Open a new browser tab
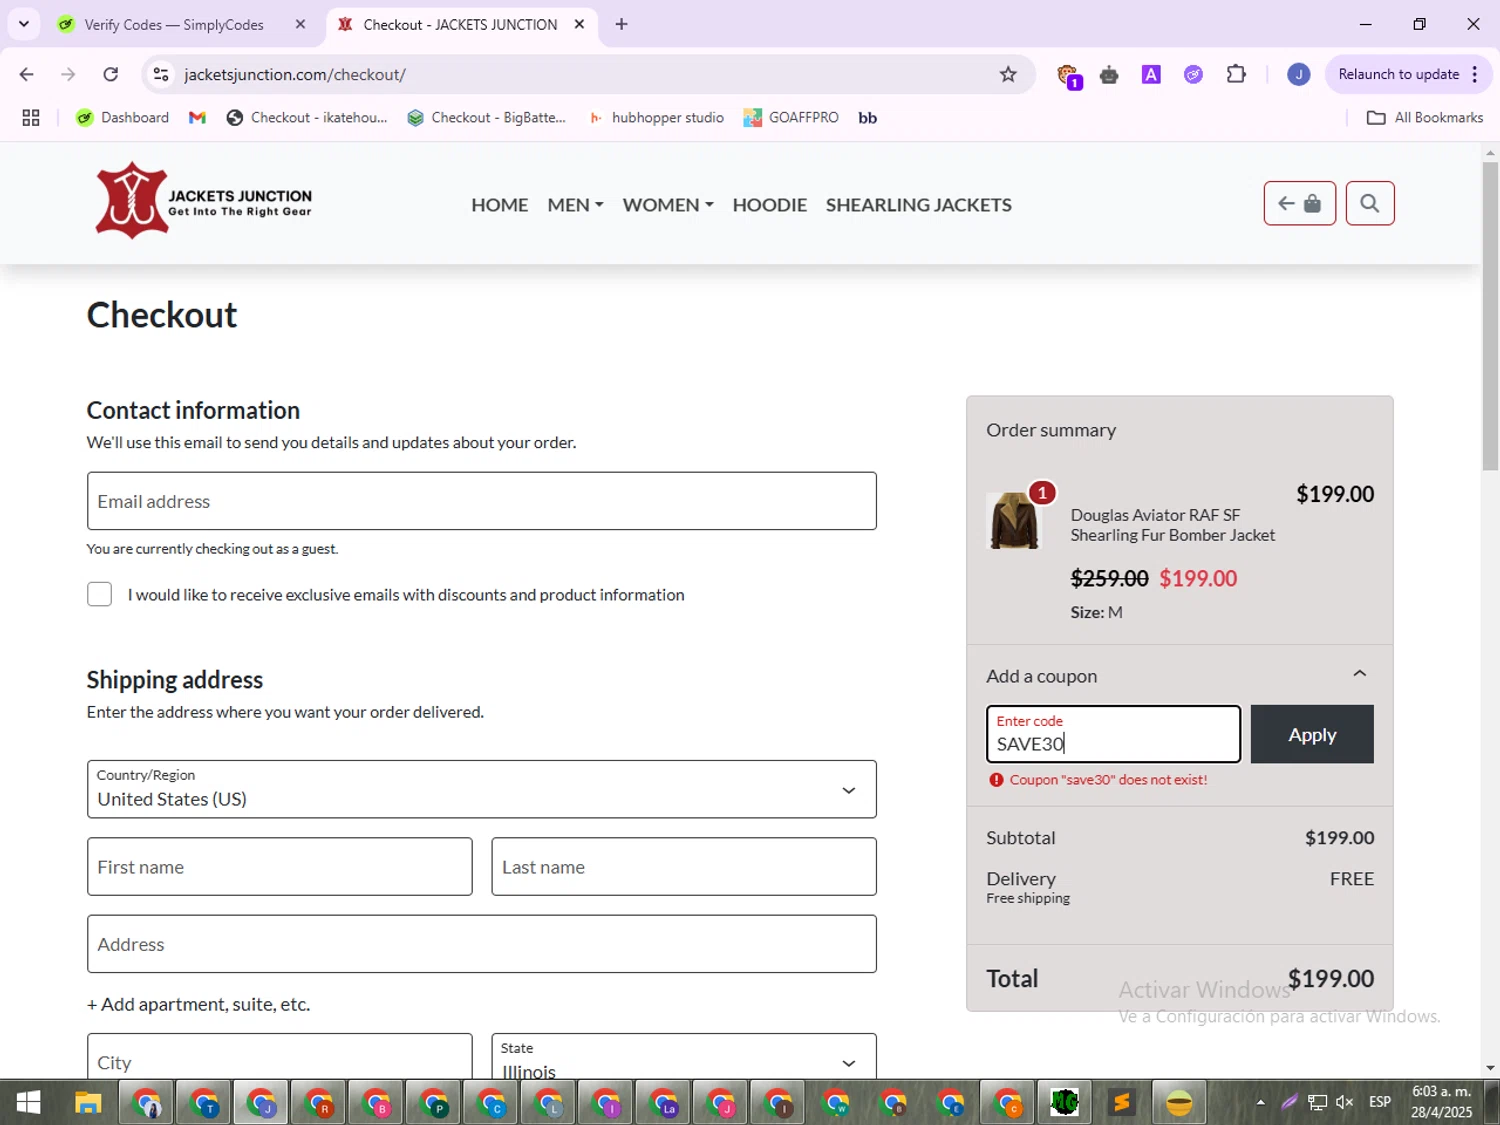The height and width of the screenshot is (1125, 1500). [621, 24]
